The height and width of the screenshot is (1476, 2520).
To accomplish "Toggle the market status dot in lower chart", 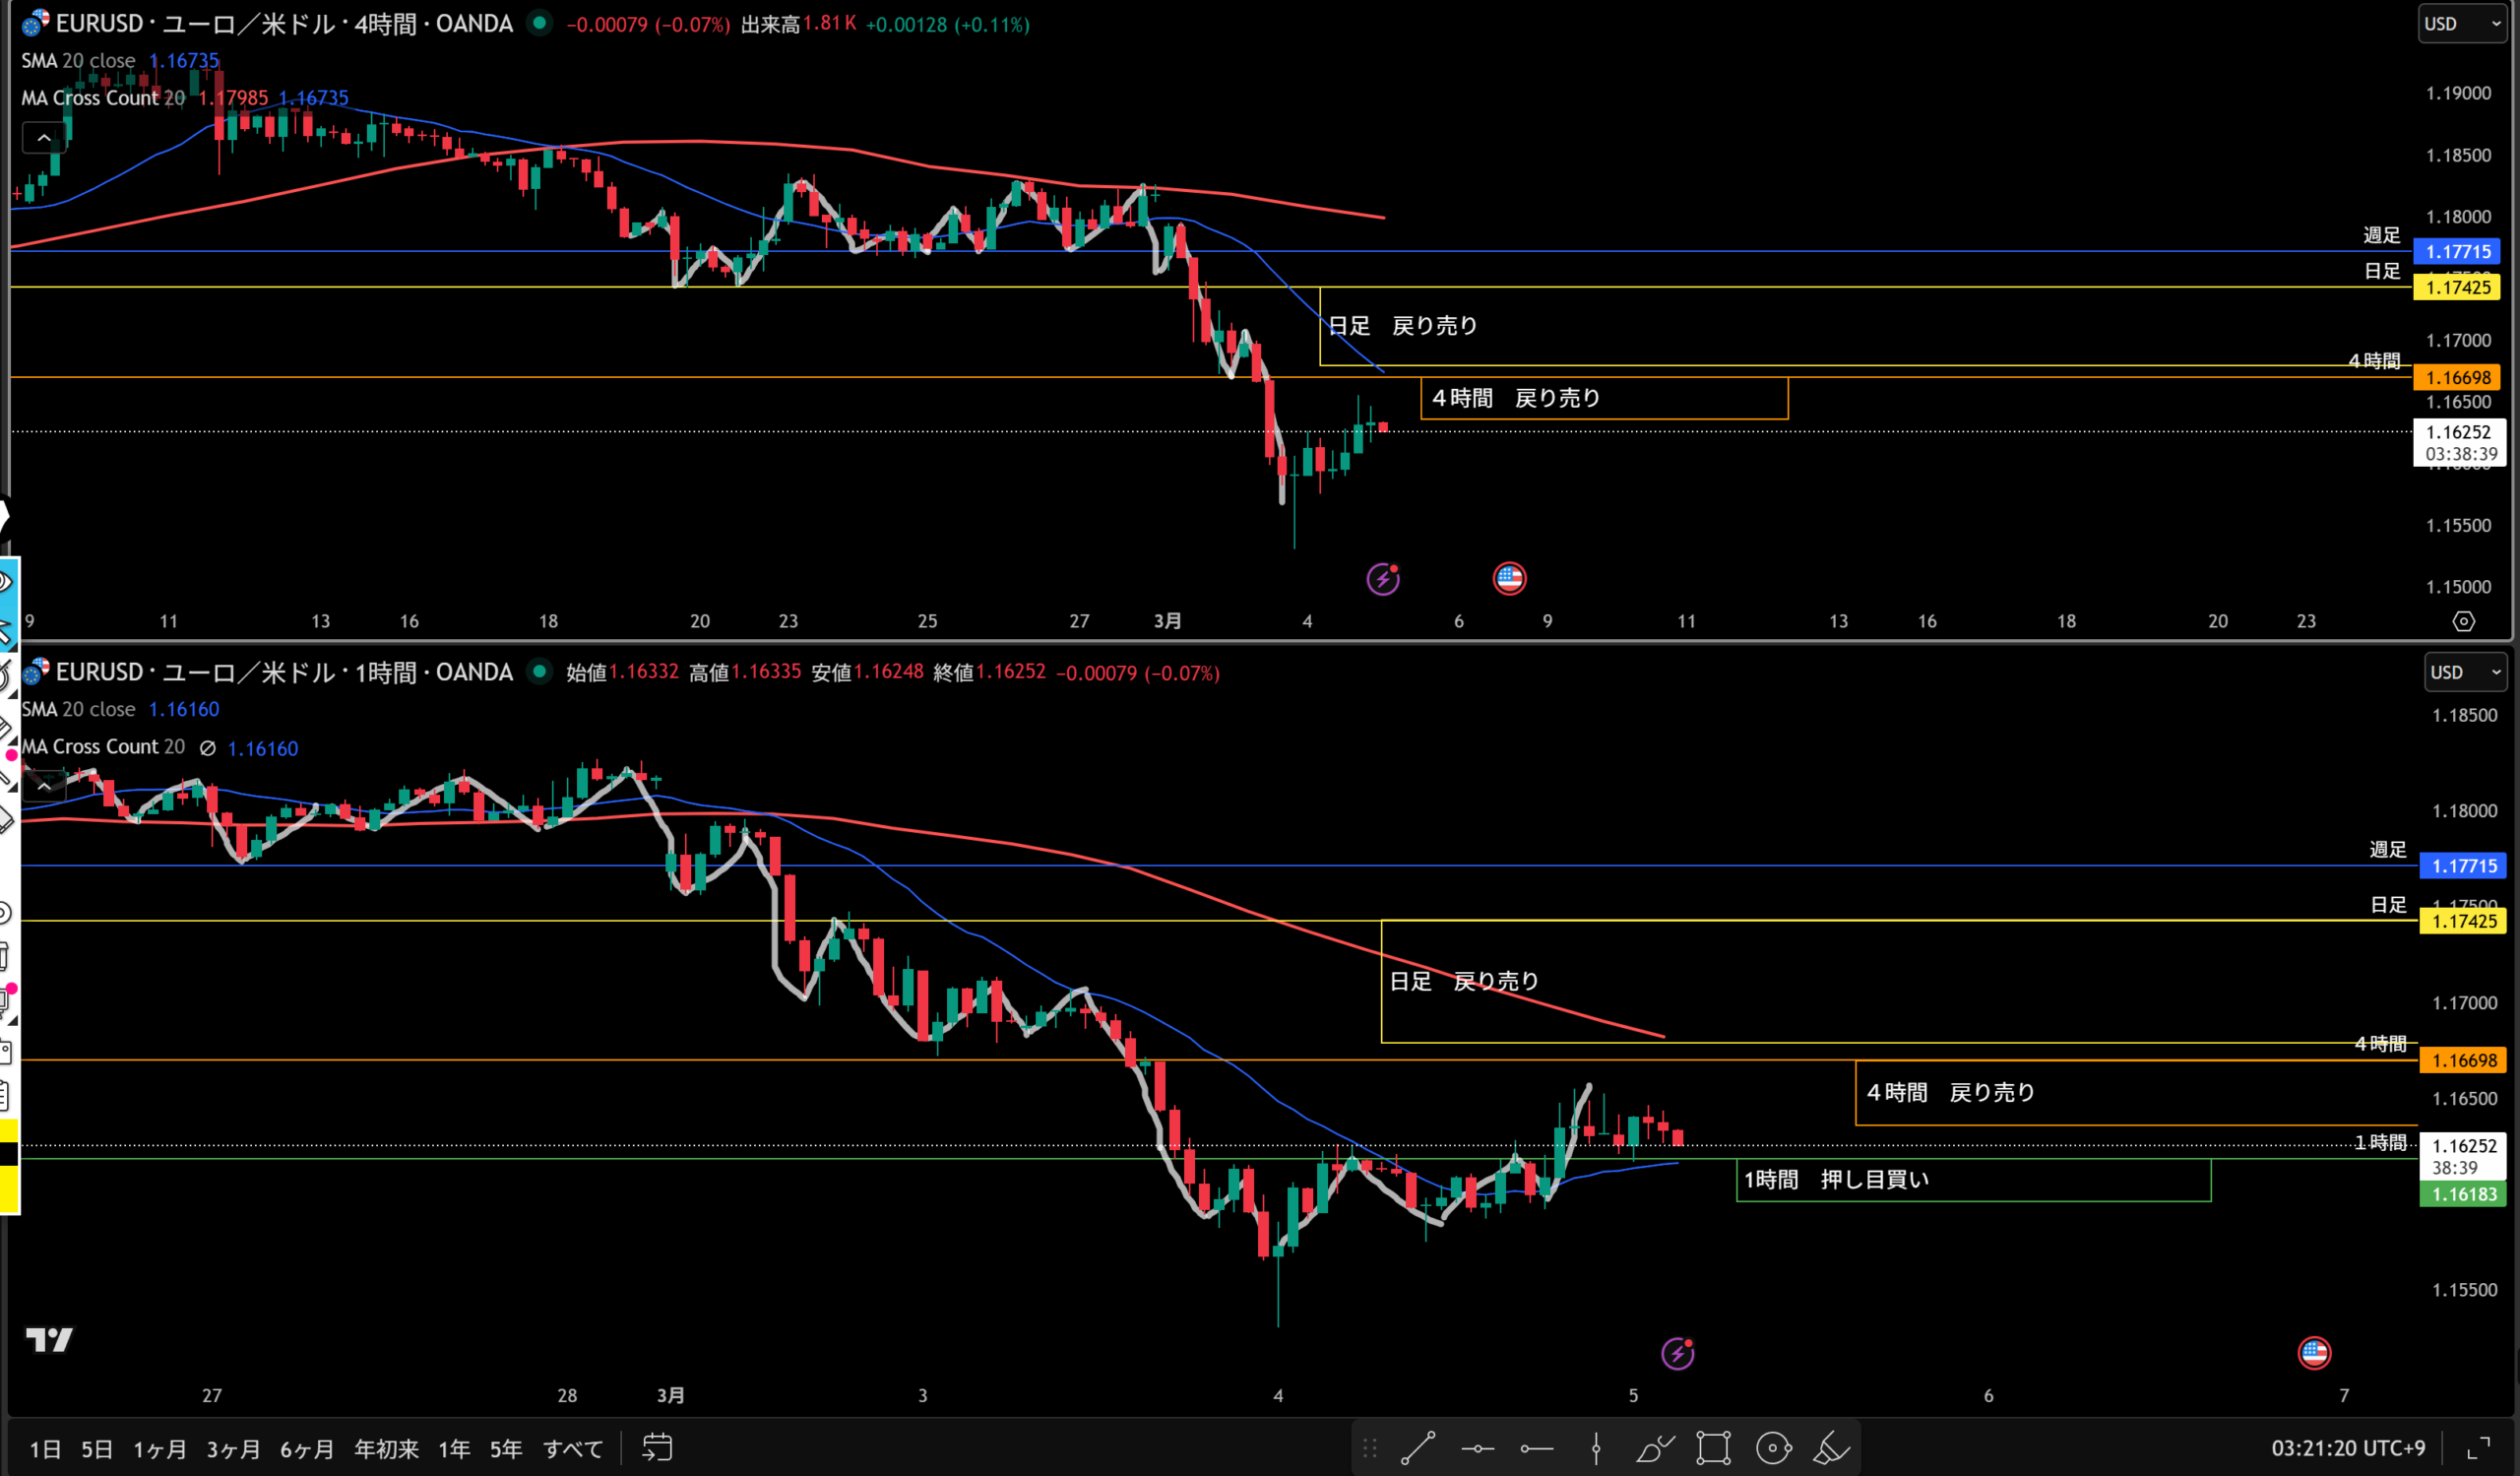I will 540,672.
